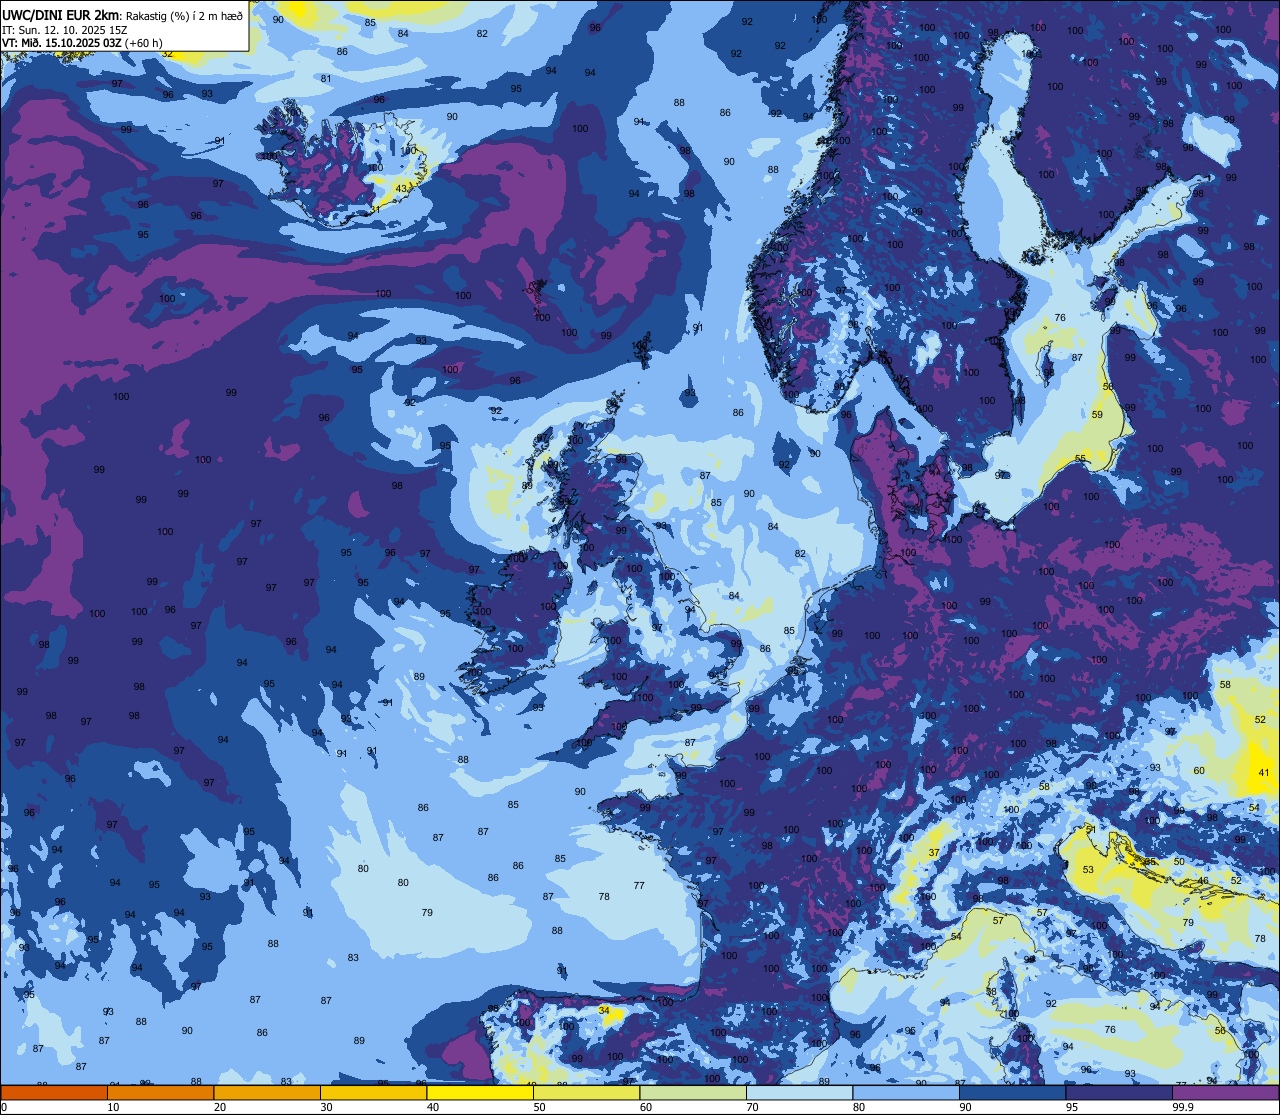Click the 70–80 light blue legend swatch
The image size is (1280, 1115).
pyautogui.click(x=799, y=1093)
